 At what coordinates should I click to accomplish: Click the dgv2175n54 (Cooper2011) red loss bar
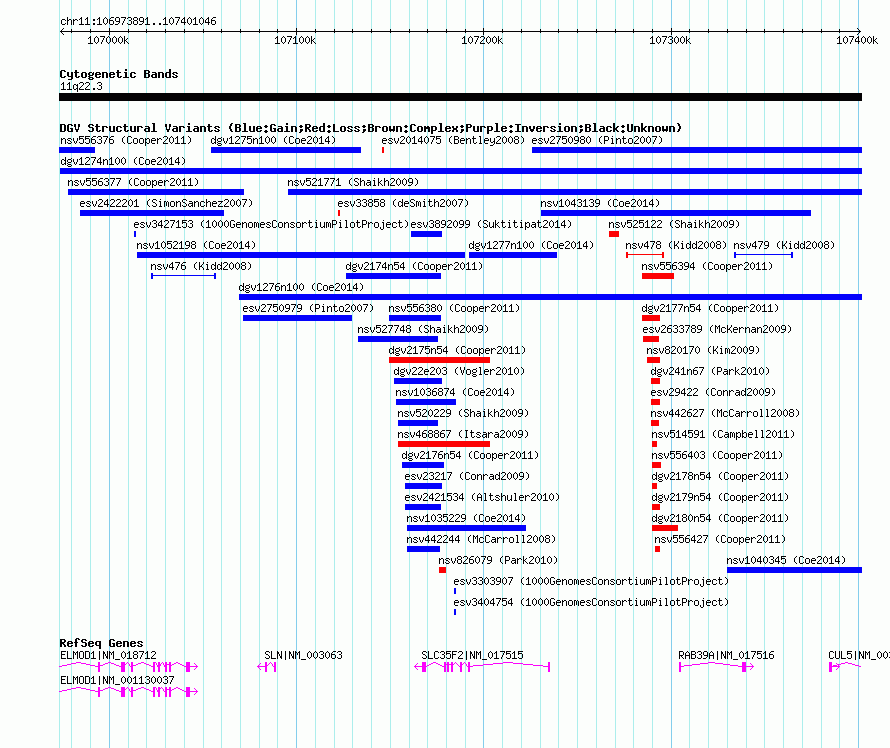pos(439,360)
